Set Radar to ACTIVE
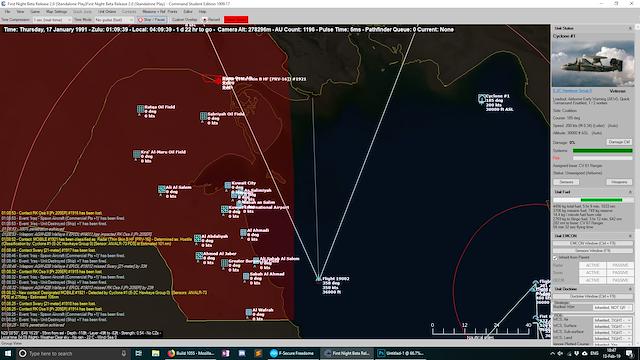 [592, 265]
